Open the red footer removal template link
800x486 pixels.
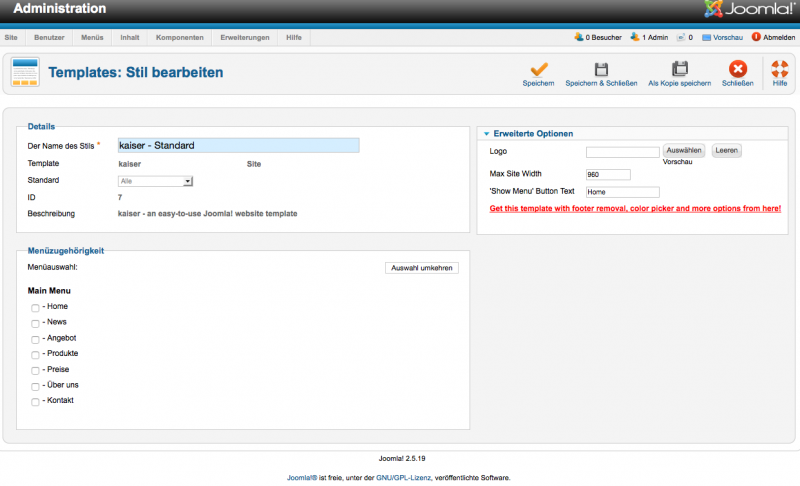tap(635, 209)
